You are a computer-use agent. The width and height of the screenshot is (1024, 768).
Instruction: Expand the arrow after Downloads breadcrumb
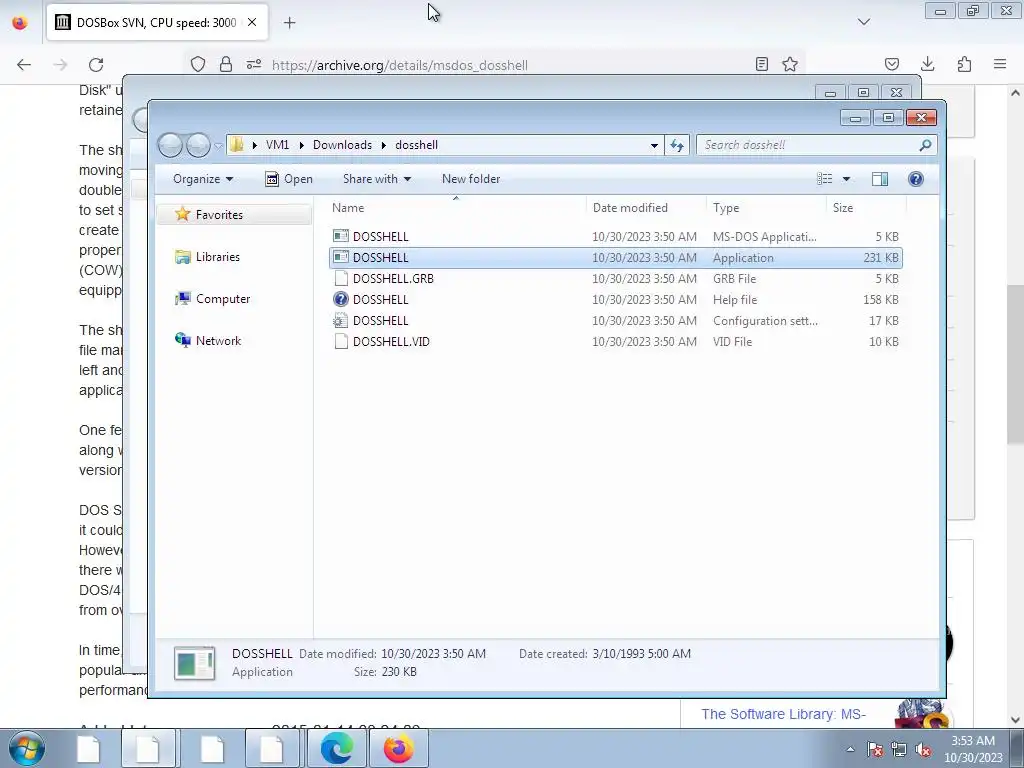click(x=384, y=145)
